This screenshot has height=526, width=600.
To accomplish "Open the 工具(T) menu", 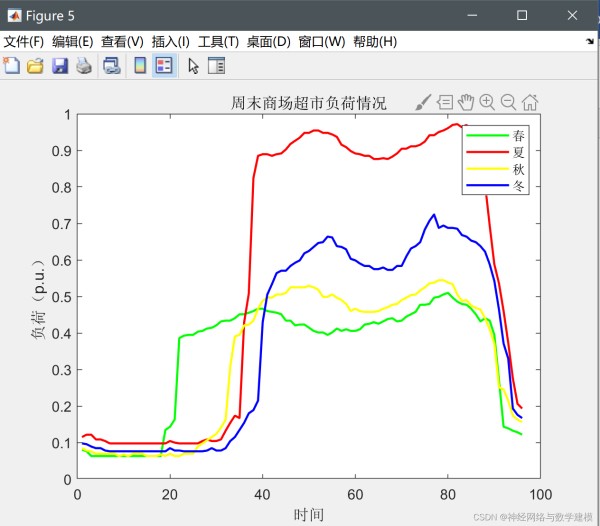I will (218, 41).
